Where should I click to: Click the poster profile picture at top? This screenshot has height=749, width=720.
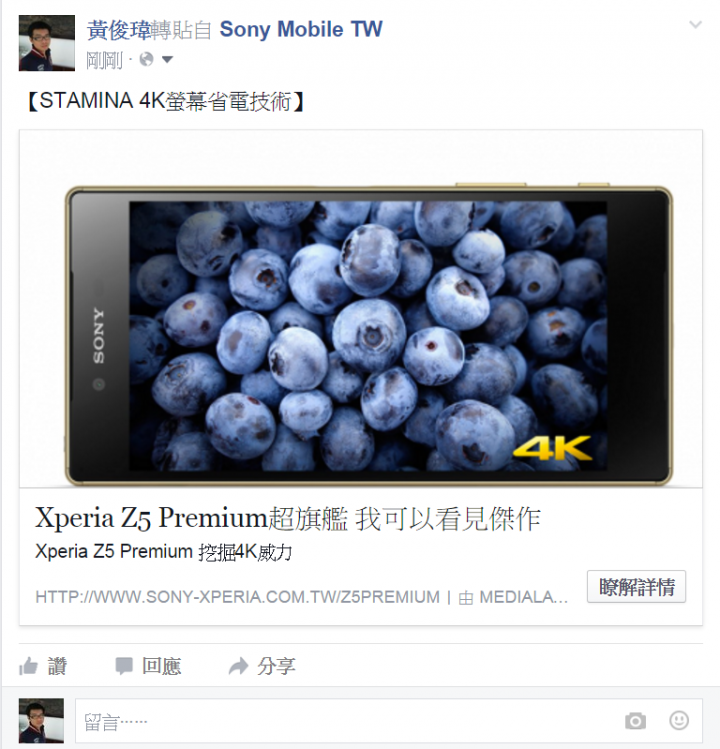point(47,43)
